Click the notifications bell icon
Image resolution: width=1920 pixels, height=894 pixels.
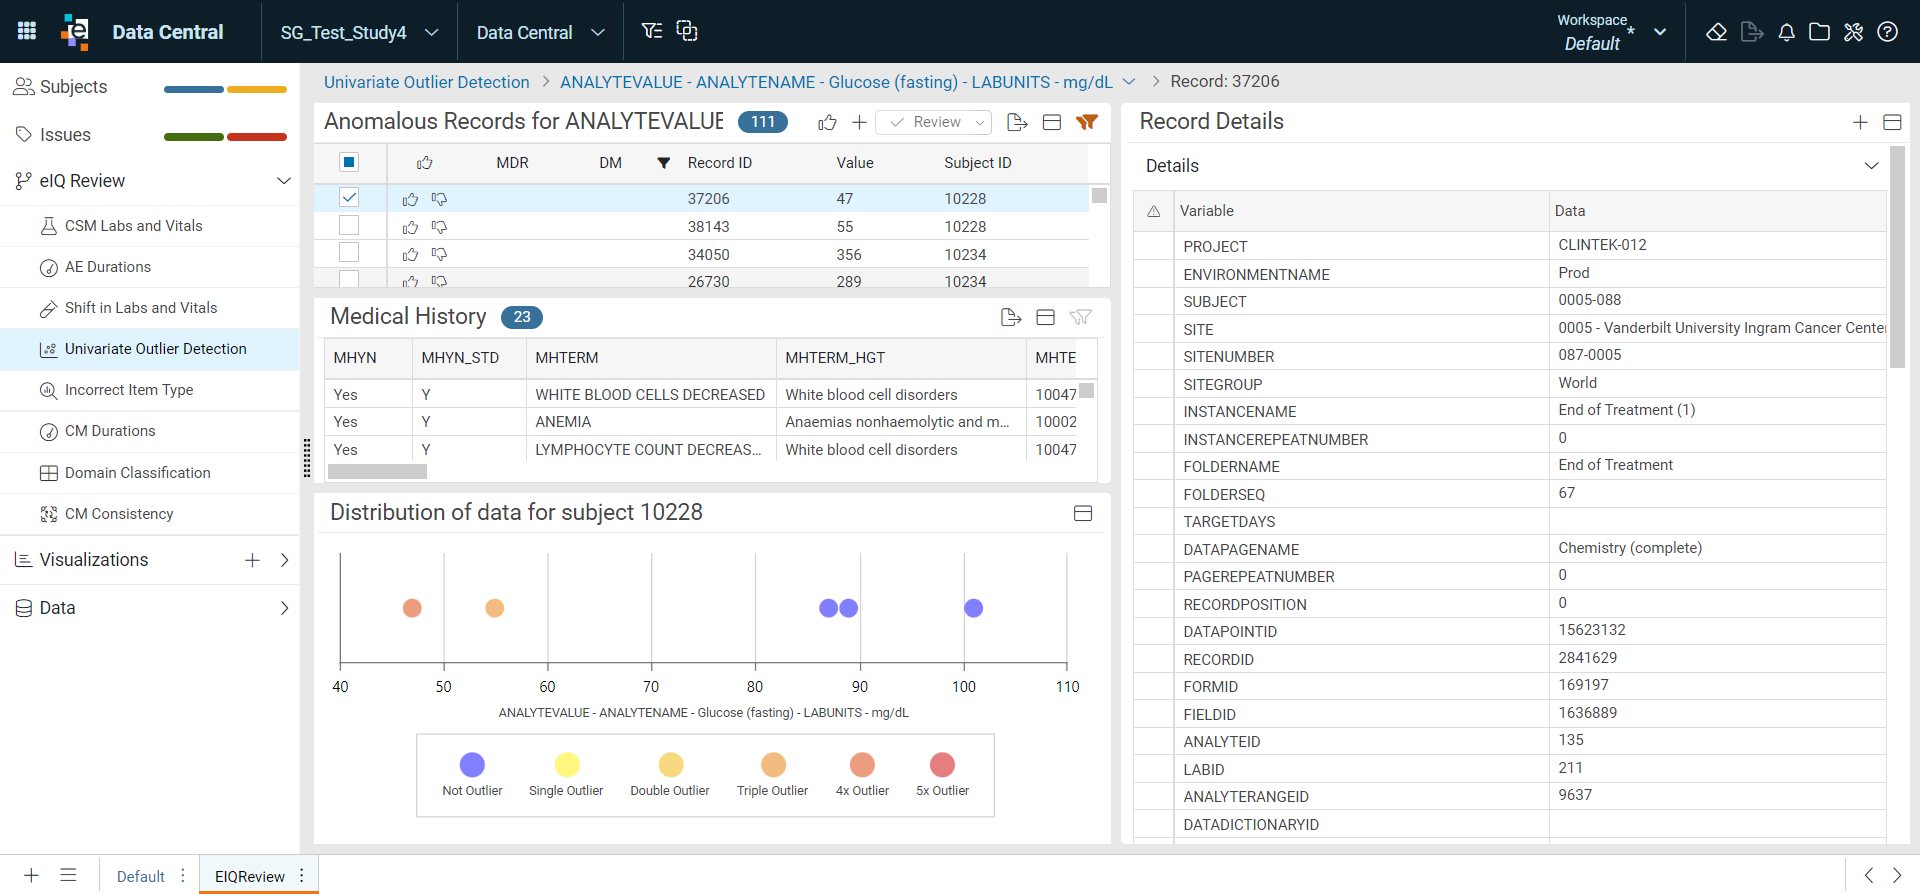pyautogui.click(x=1786, y=32)
